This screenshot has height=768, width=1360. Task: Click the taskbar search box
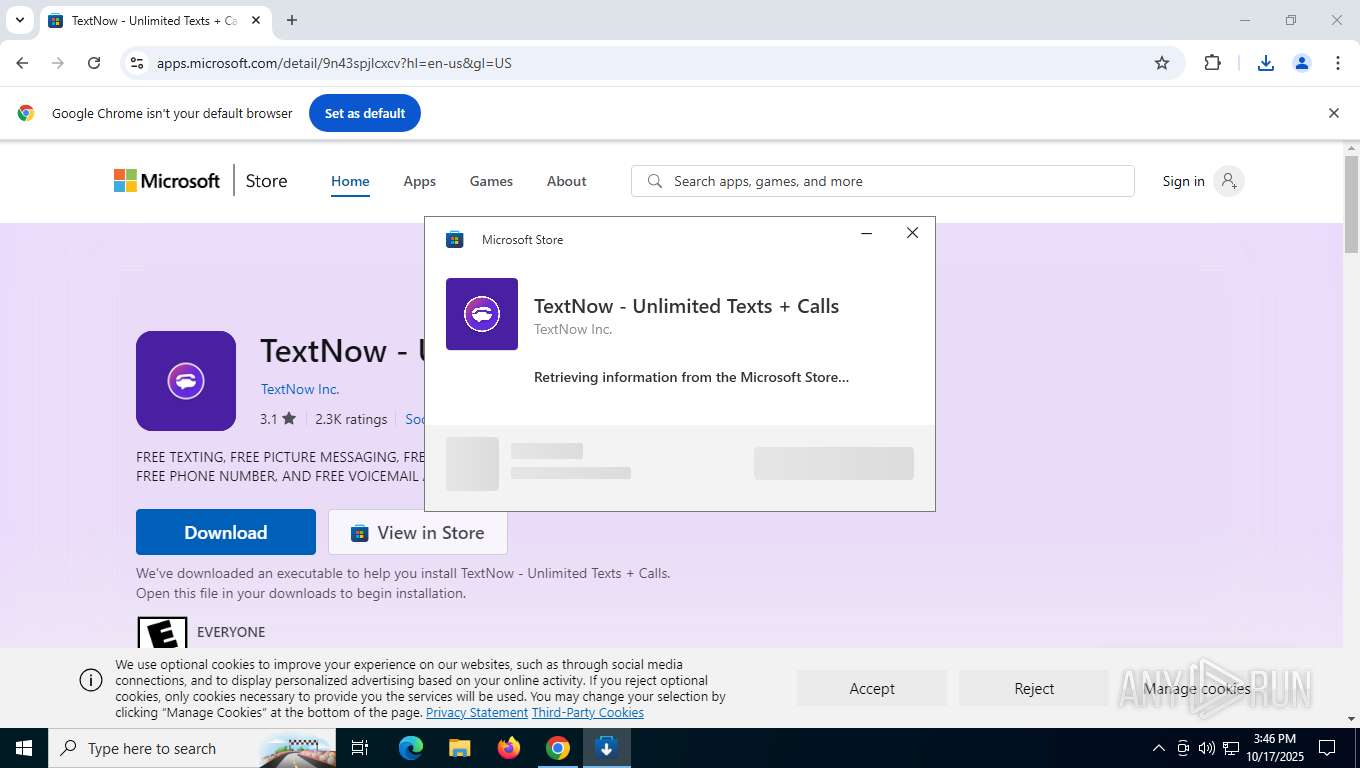coord(192,748)
